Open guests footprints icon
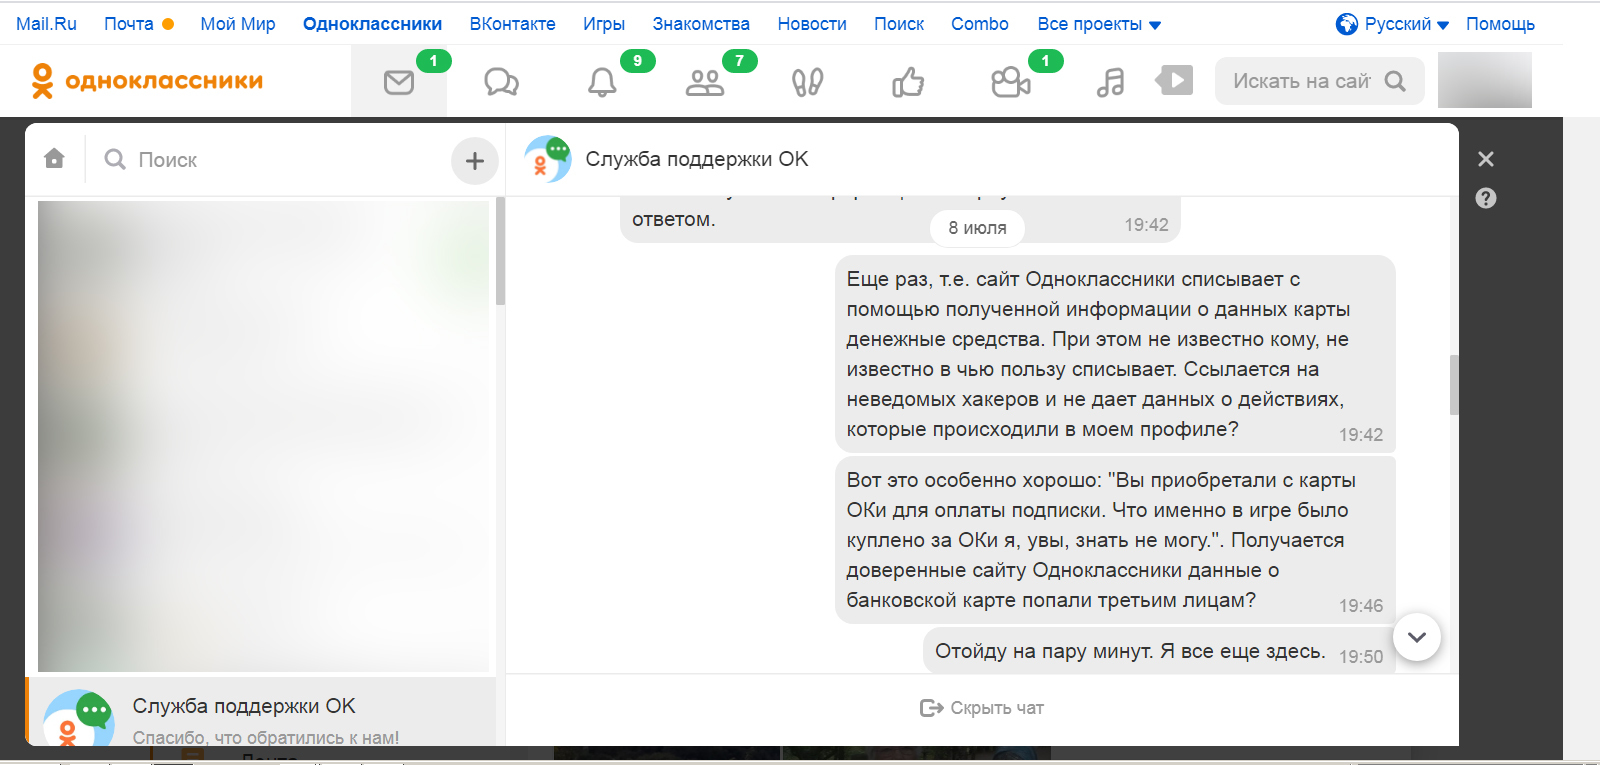Screen dimensions: 1600x765 tap(807, 82)
